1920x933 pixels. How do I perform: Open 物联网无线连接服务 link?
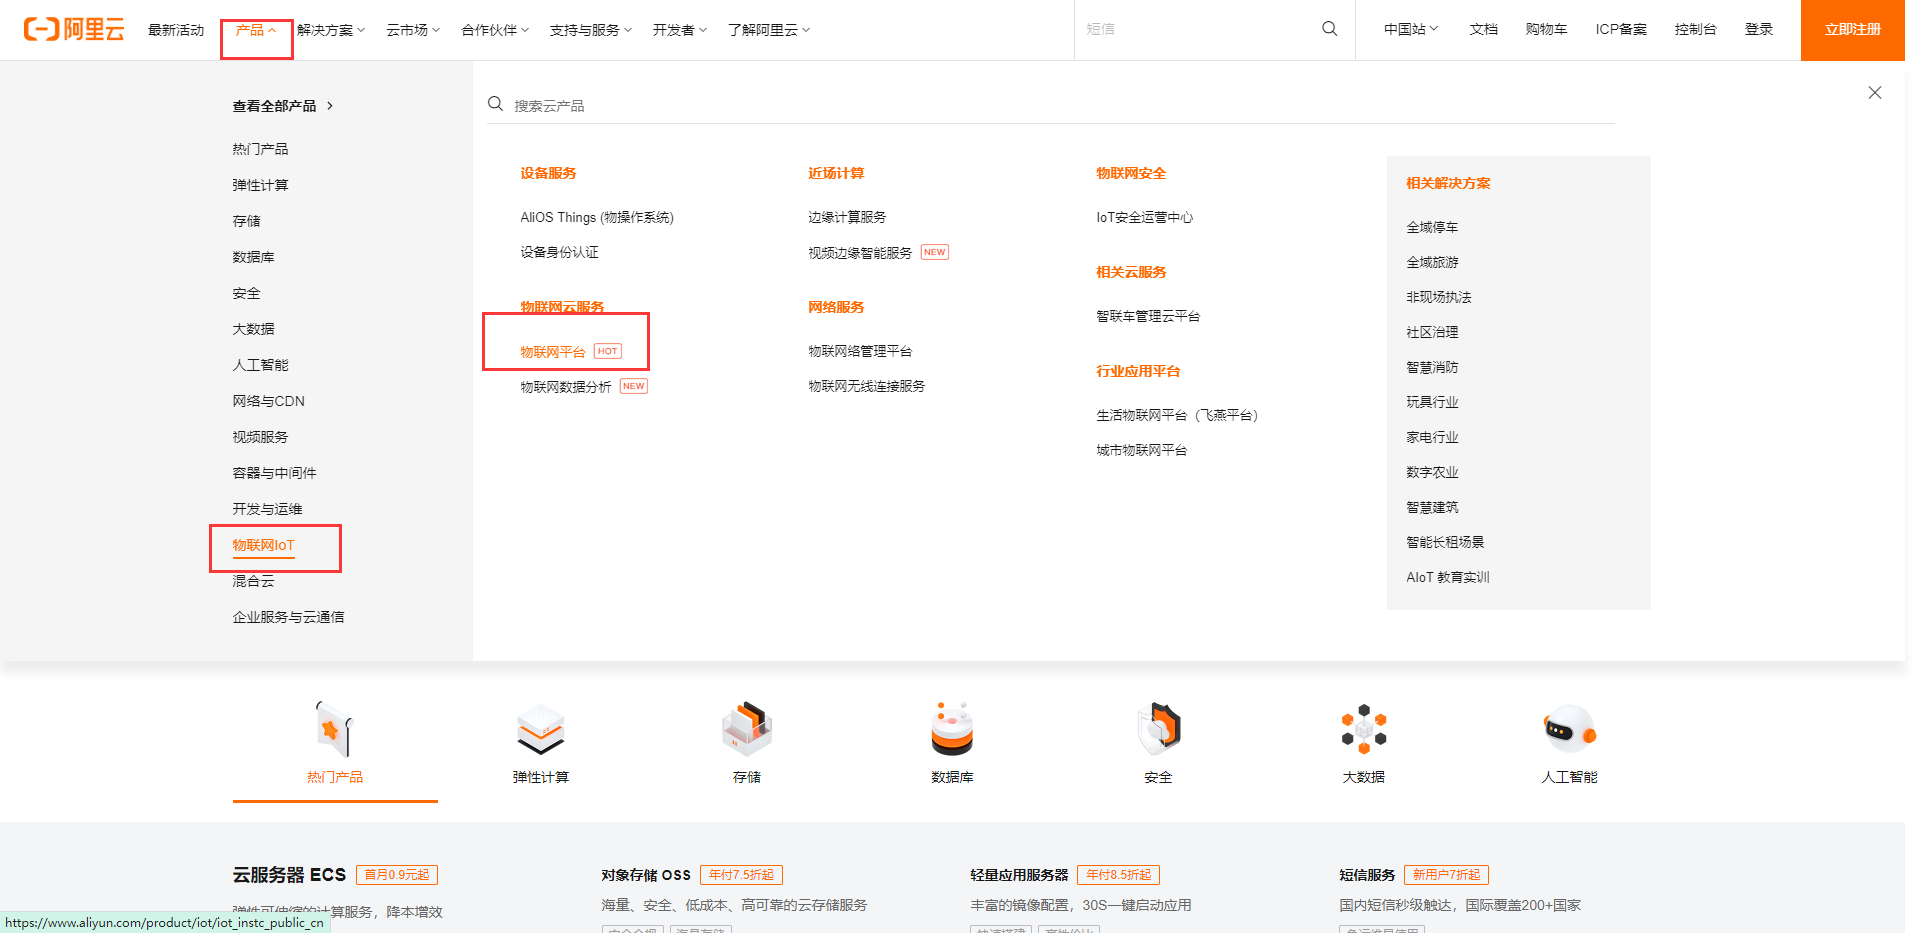point(866,386)
